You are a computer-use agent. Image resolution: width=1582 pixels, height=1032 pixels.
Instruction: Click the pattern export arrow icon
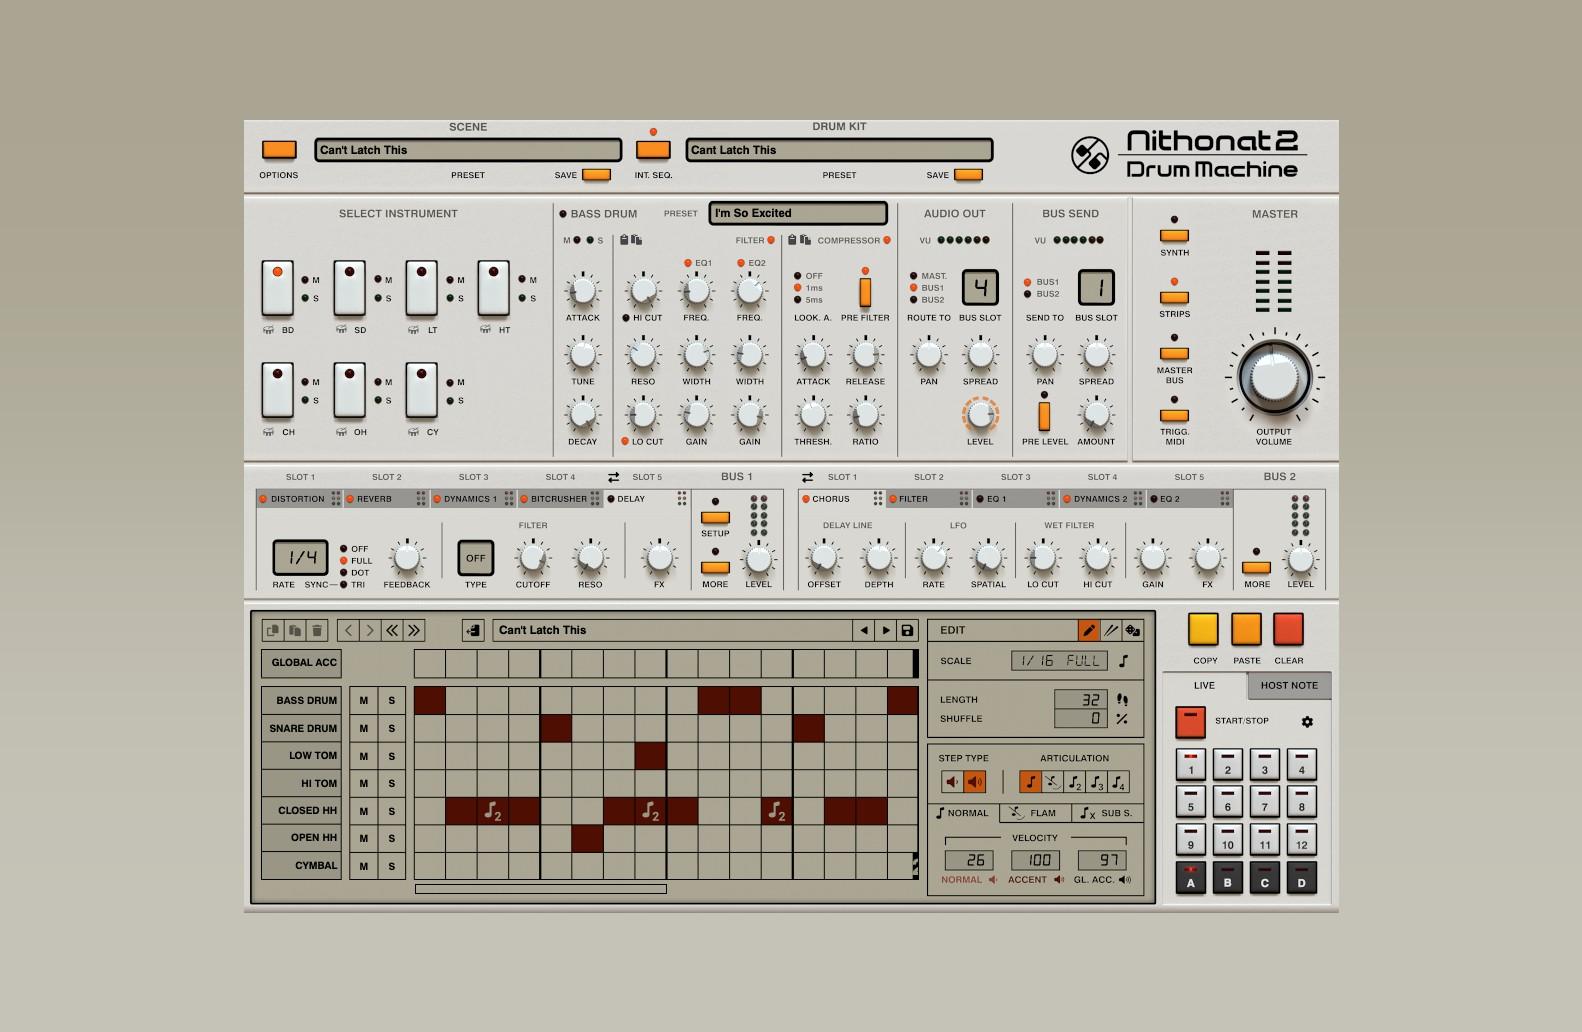473,630
